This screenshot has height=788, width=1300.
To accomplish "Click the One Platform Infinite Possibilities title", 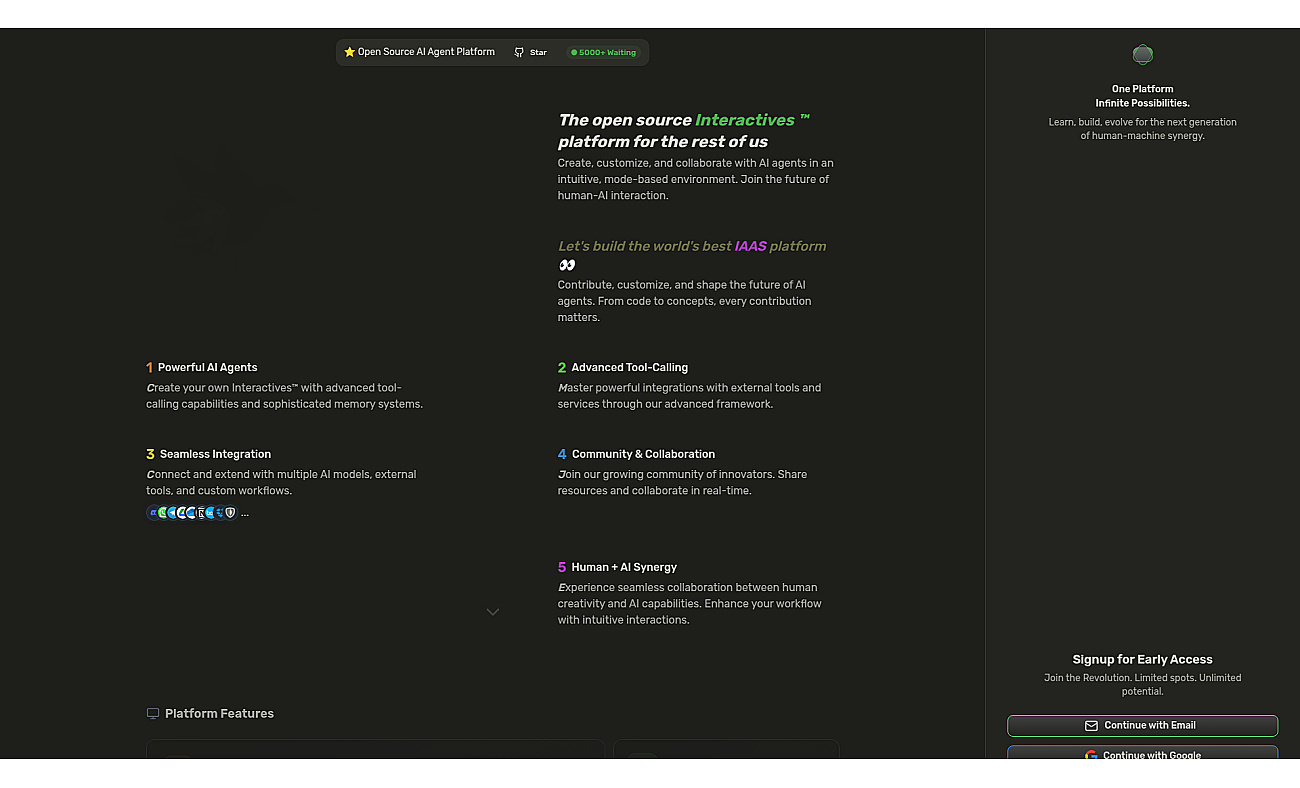I will coord(1142,96).
